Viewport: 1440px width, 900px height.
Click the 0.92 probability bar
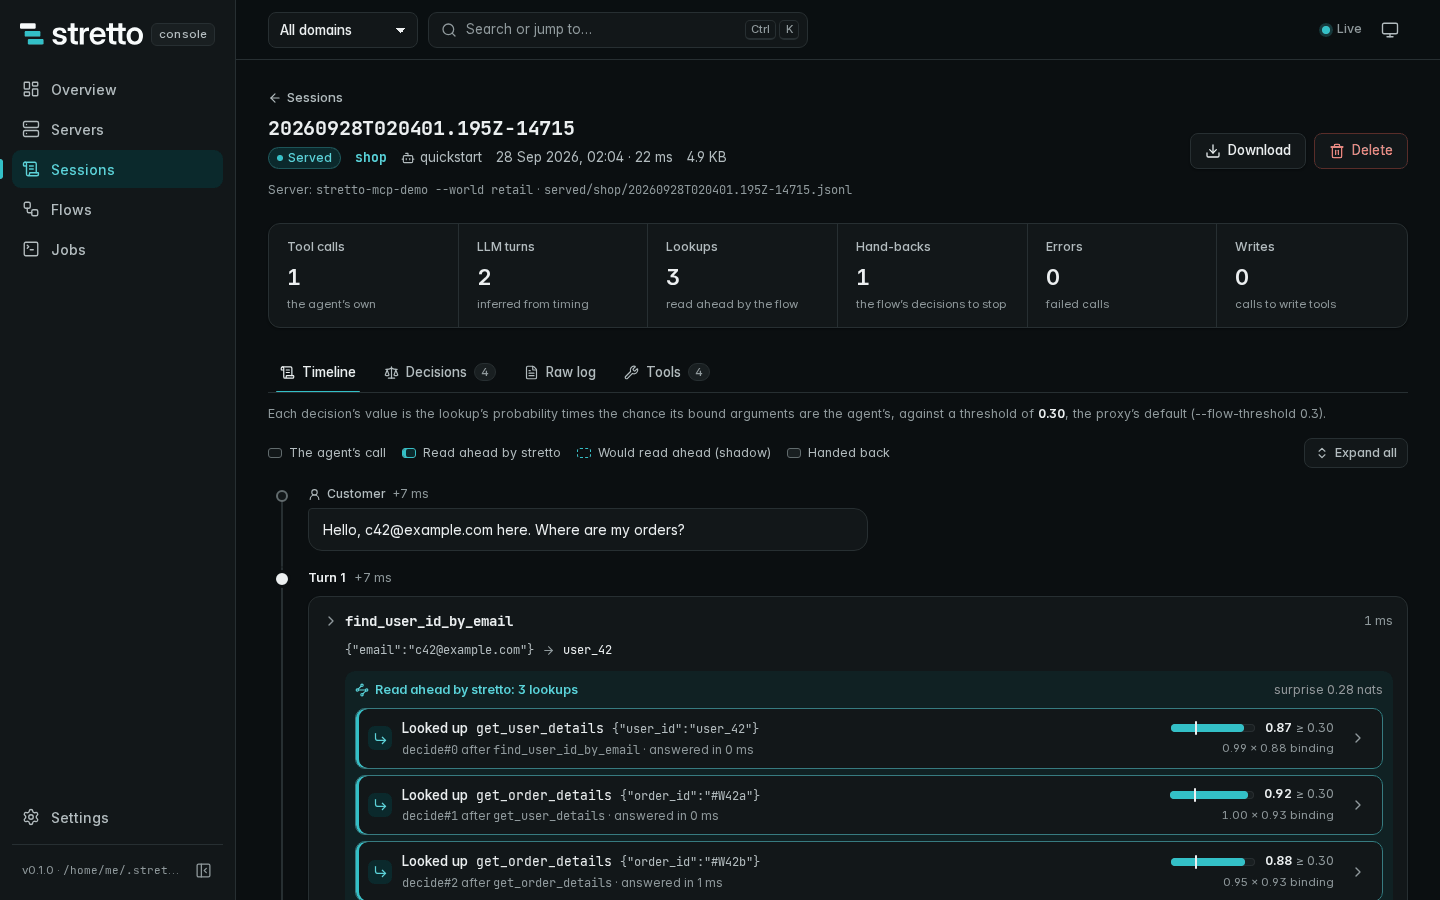(1212, 795)
